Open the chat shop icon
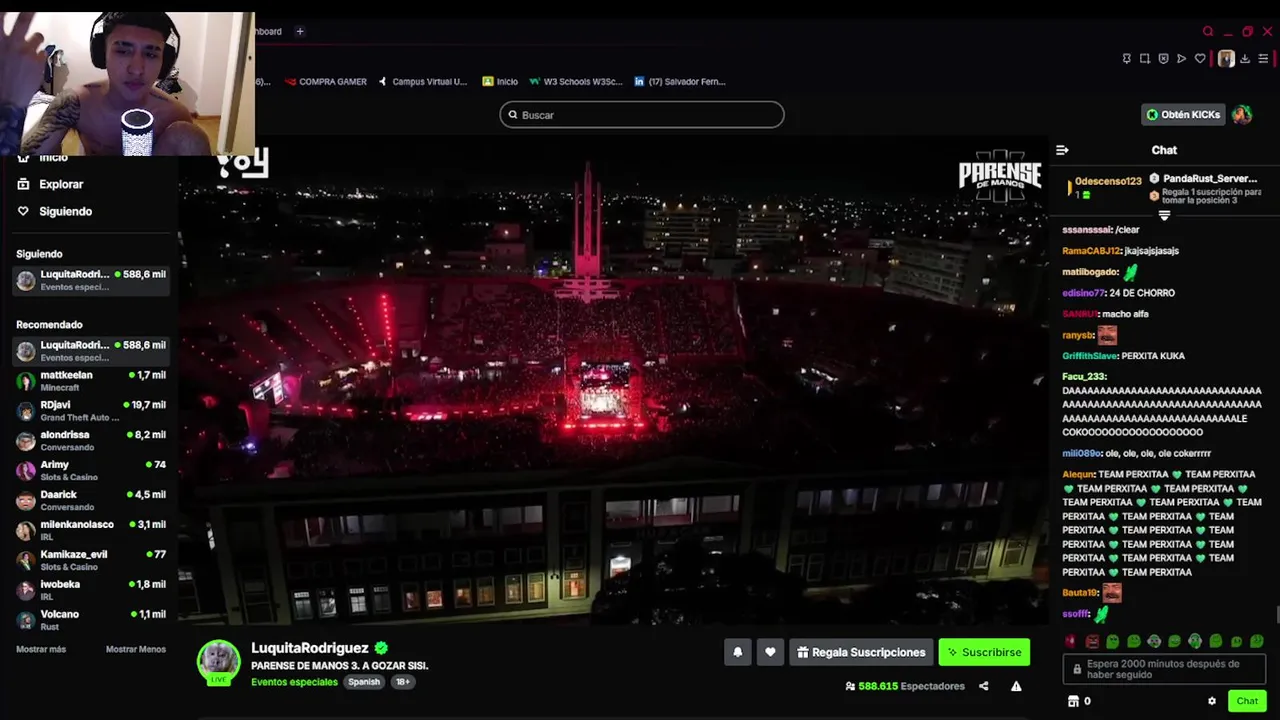The width and height of the screenshot is (1280, 720). click(x=1074, y=701)
